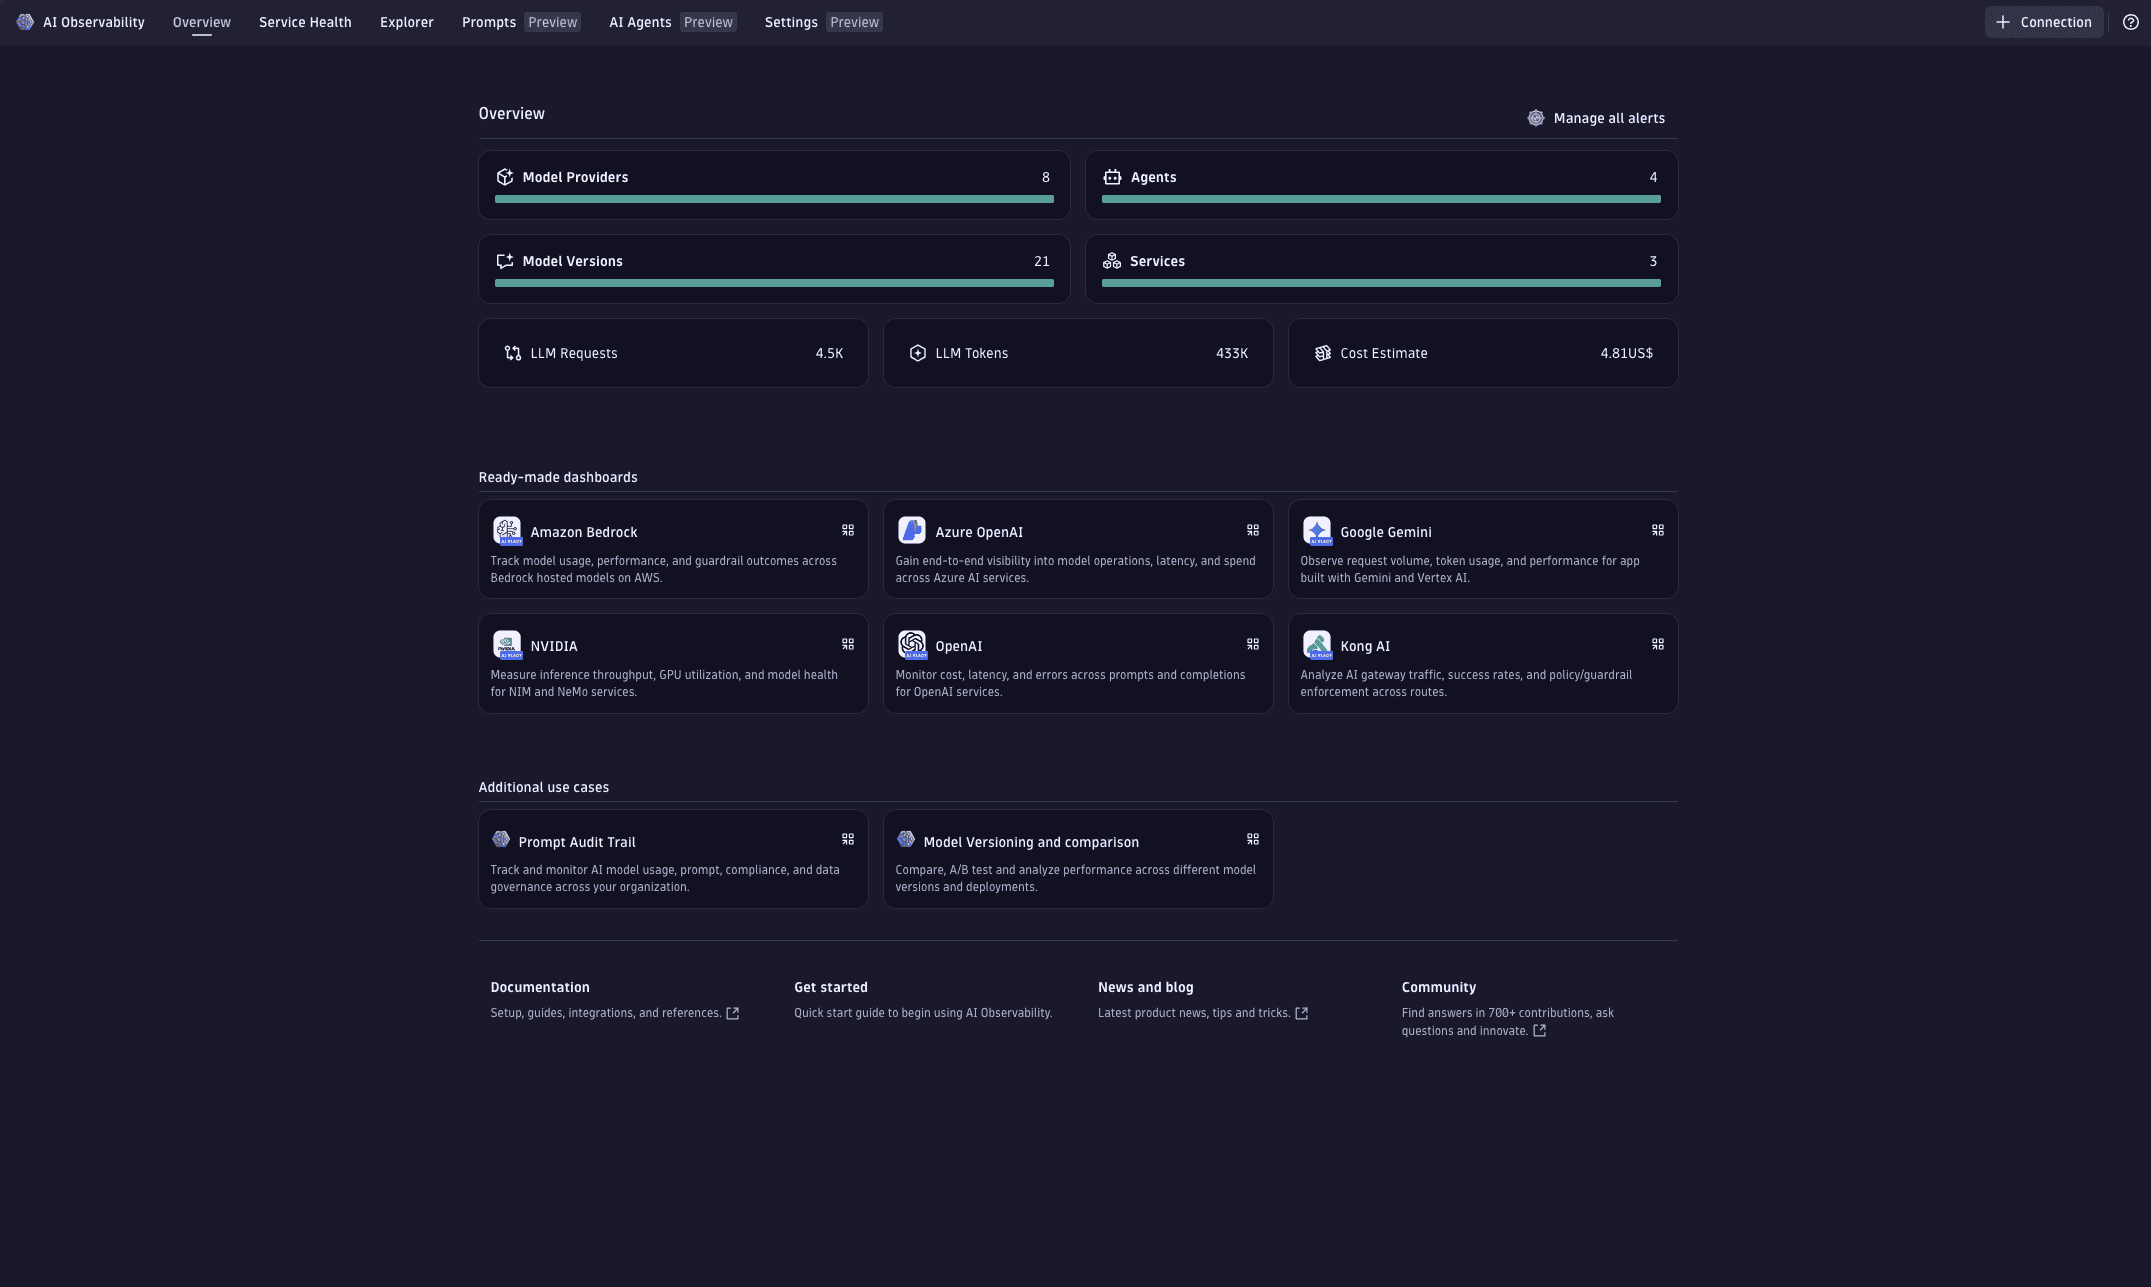2151x1287 pixels.
Task: Click the Manage all alerts icon
Action: click(1536, 118)
